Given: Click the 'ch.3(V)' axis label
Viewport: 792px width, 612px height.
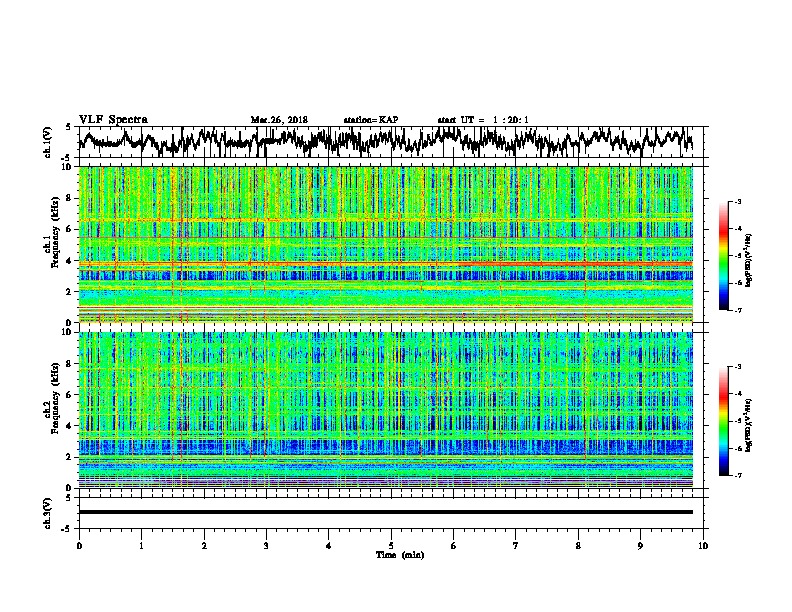Looking at the screenshot, I should pyautogui.click(x=48, y=513).
